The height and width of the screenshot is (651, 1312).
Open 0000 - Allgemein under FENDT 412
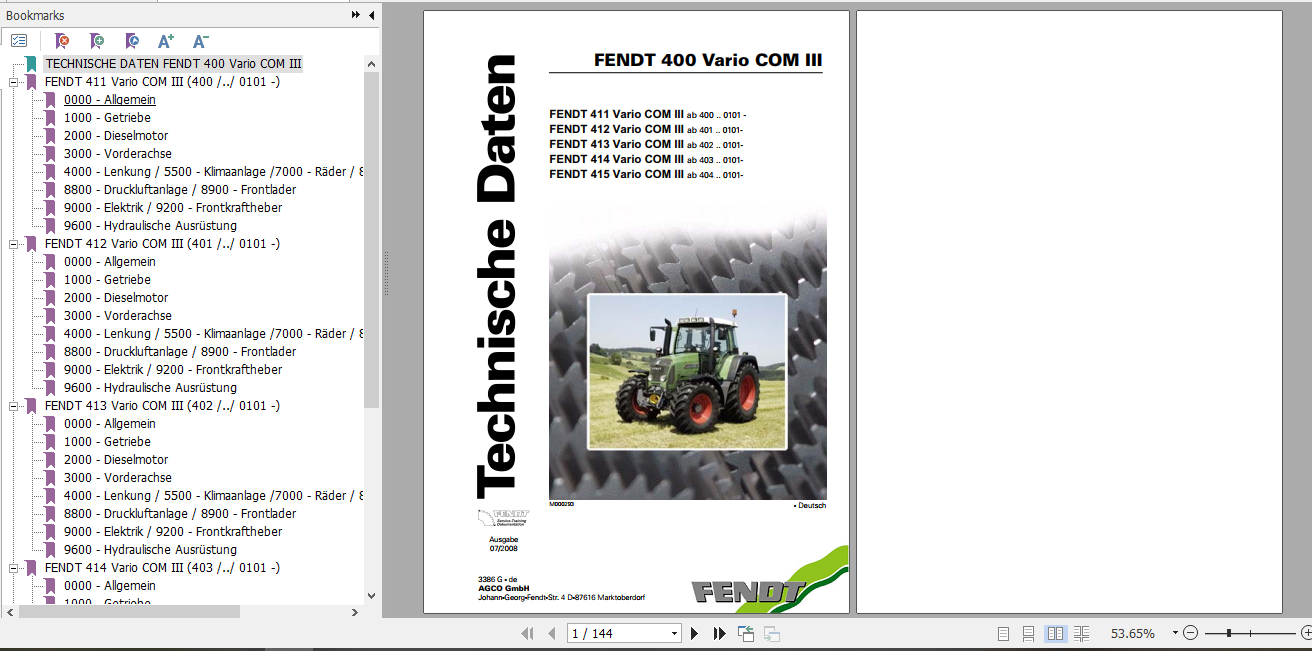[110, 262]
